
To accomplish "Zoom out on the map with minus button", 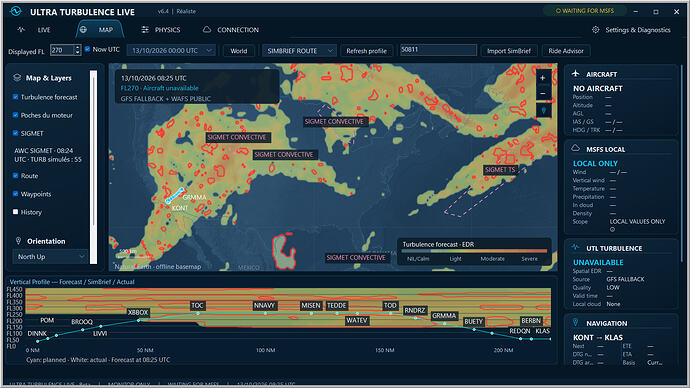I will click(x=543, y=94).
